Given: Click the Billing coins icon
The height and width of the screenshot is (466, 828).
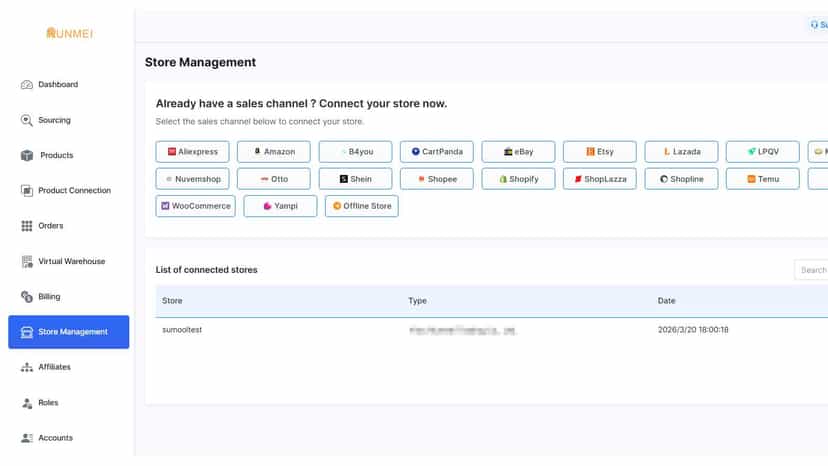Looking at the screenshot, I should pos(26,297).
